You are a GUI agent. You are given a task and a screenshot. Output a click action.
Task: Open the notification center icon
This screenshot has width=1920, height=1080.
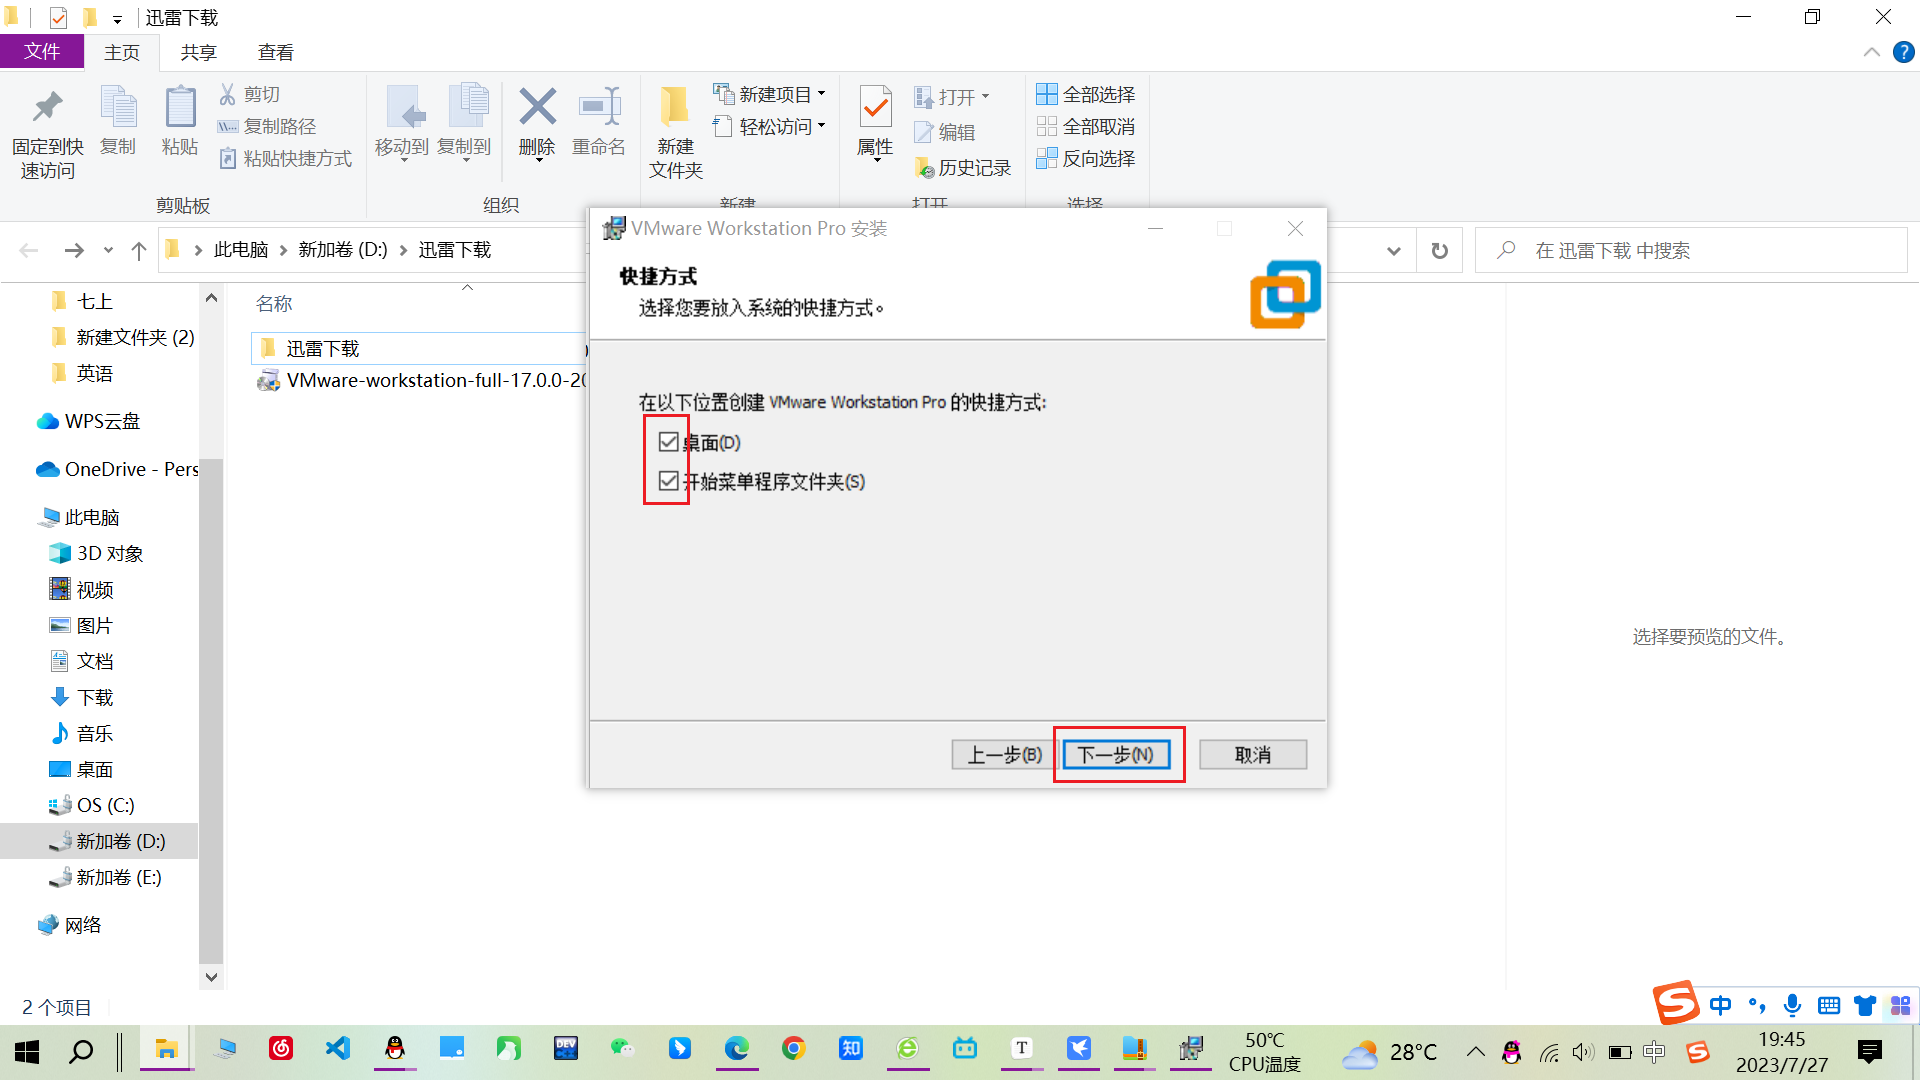[x=1869, y=1051]
